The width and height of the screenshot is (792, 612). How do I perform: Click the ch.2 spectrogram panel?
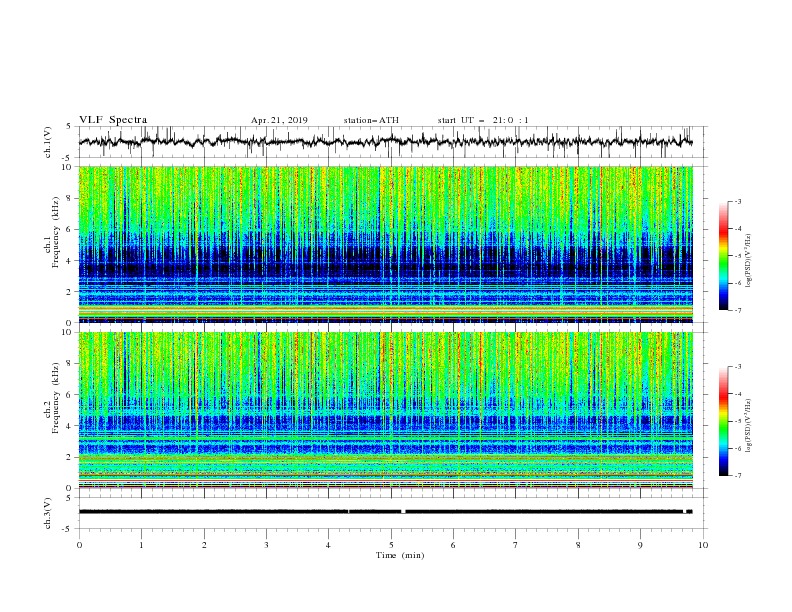[385, 410]
